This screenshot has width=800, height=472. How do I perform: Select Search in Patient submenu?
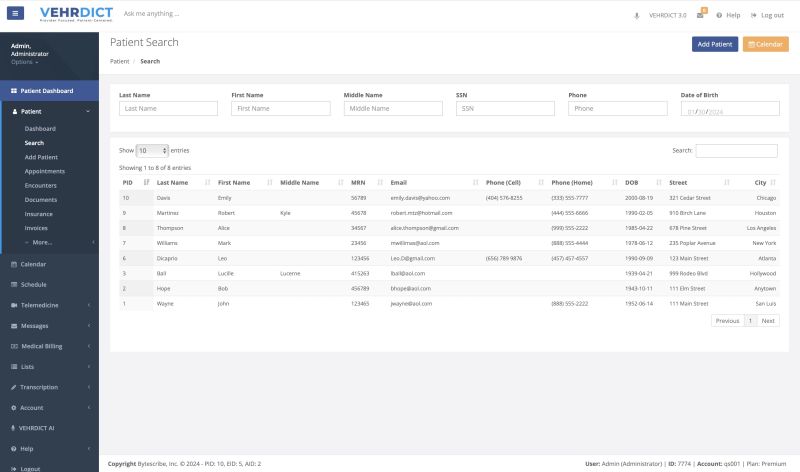click(34, 143)
